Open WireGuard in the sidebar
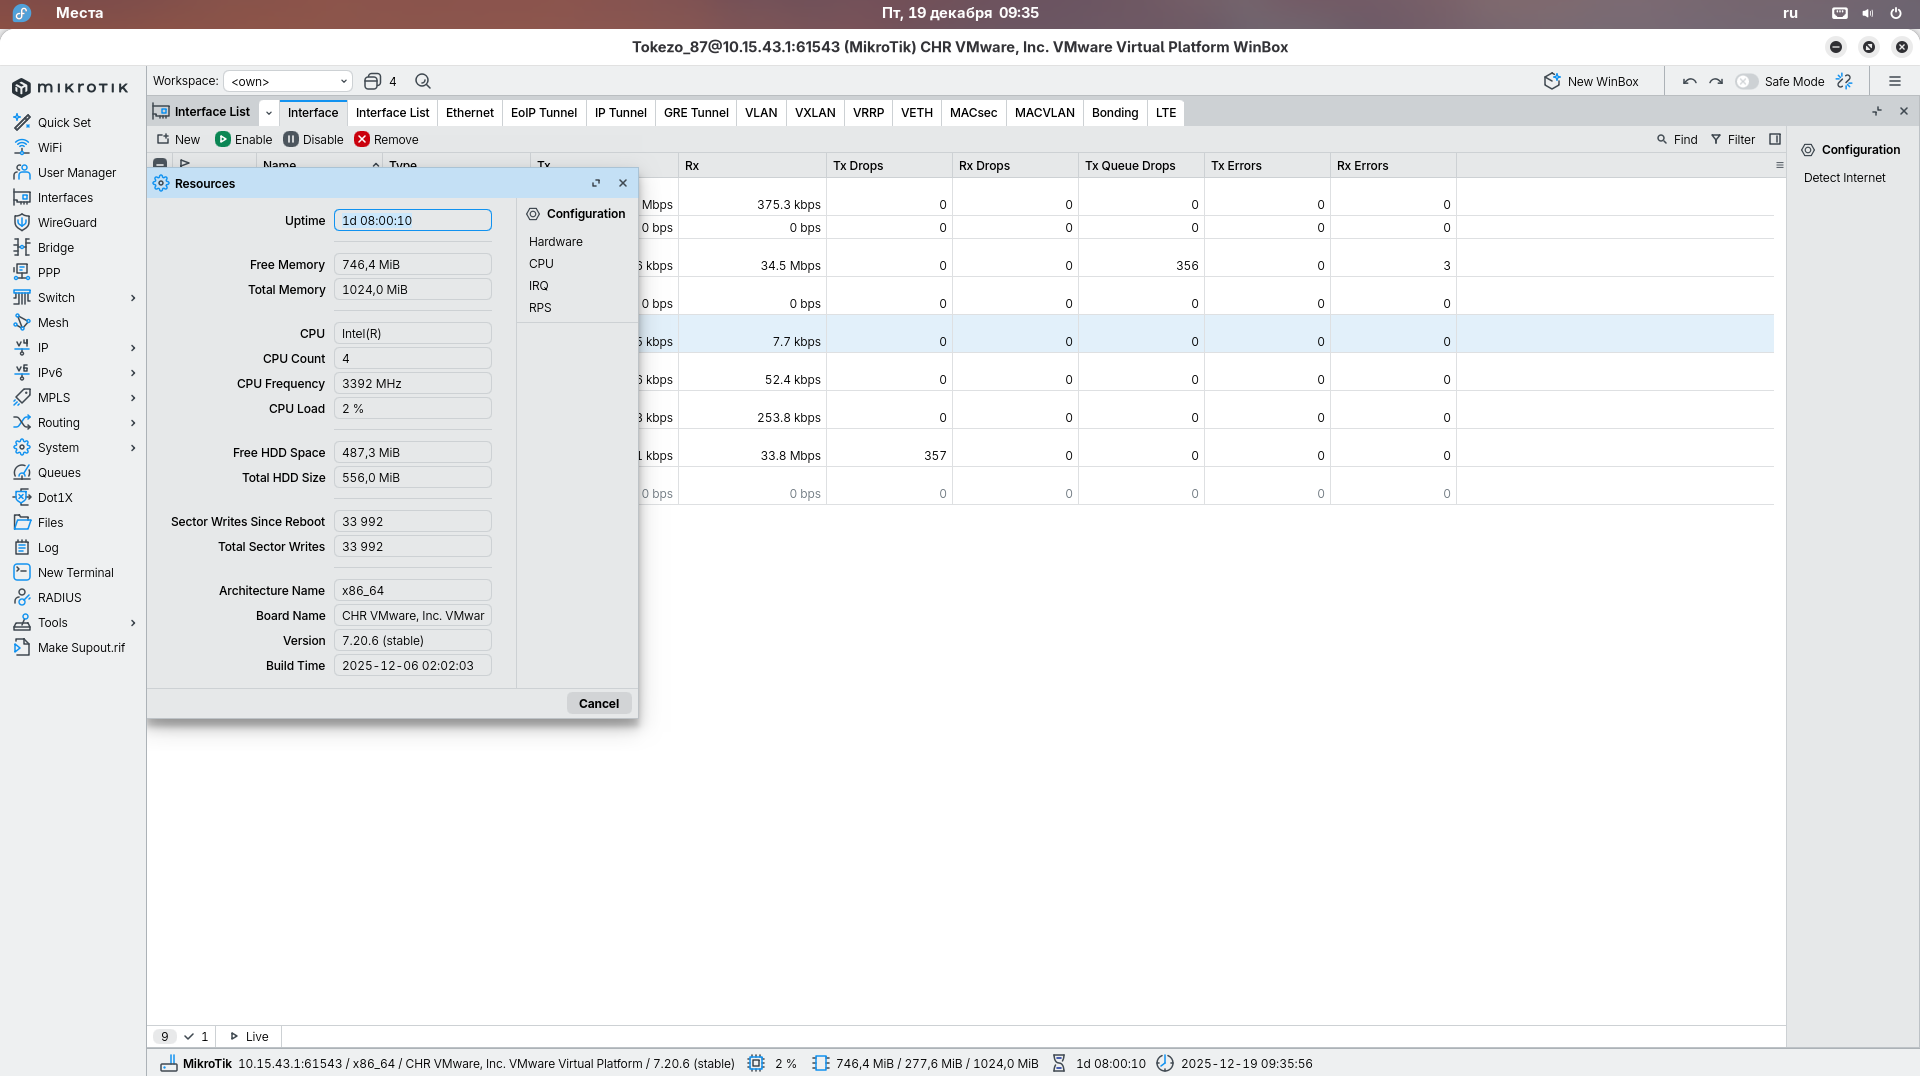This screenshot has height=1076, width=1920. (66, 222)
